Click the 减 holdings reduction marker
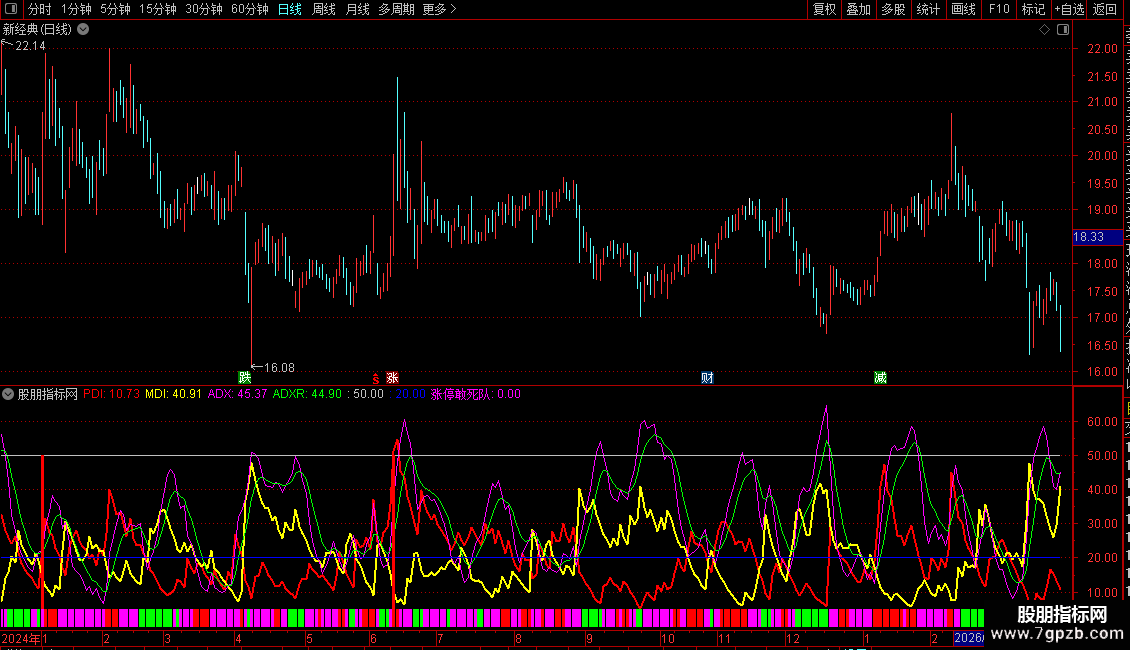The height and width of the screenshot is (650, 1130). click(880, 378)
